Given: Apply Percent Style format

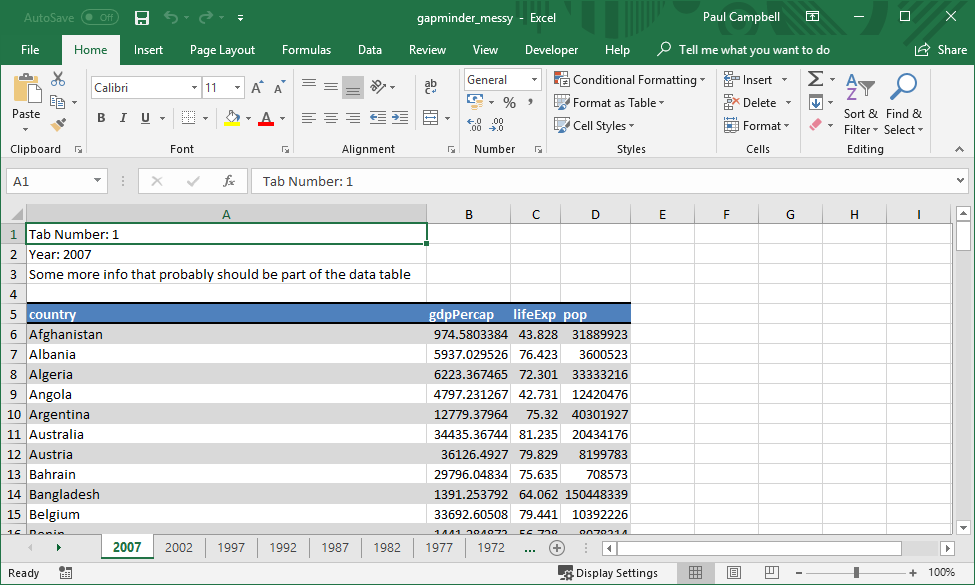Looking at the screenshot, I should pos(510,103).
